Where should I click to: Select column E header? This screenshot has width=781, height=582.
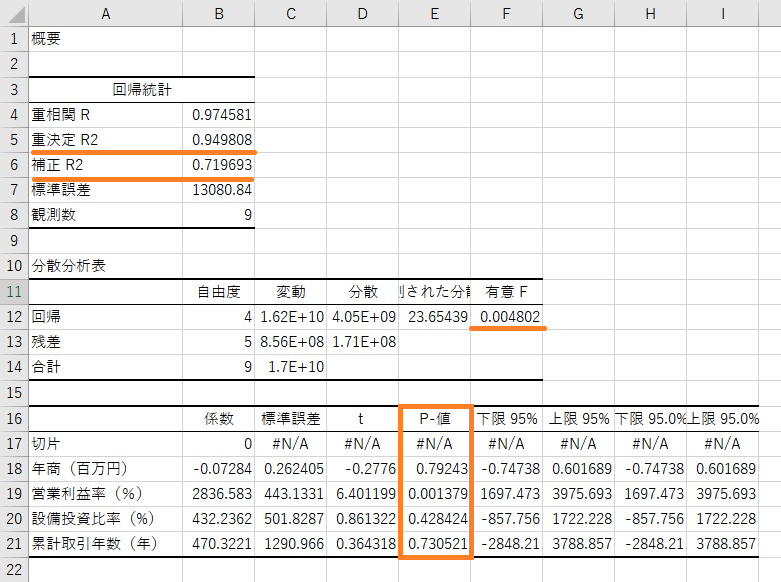click(434, 13)
